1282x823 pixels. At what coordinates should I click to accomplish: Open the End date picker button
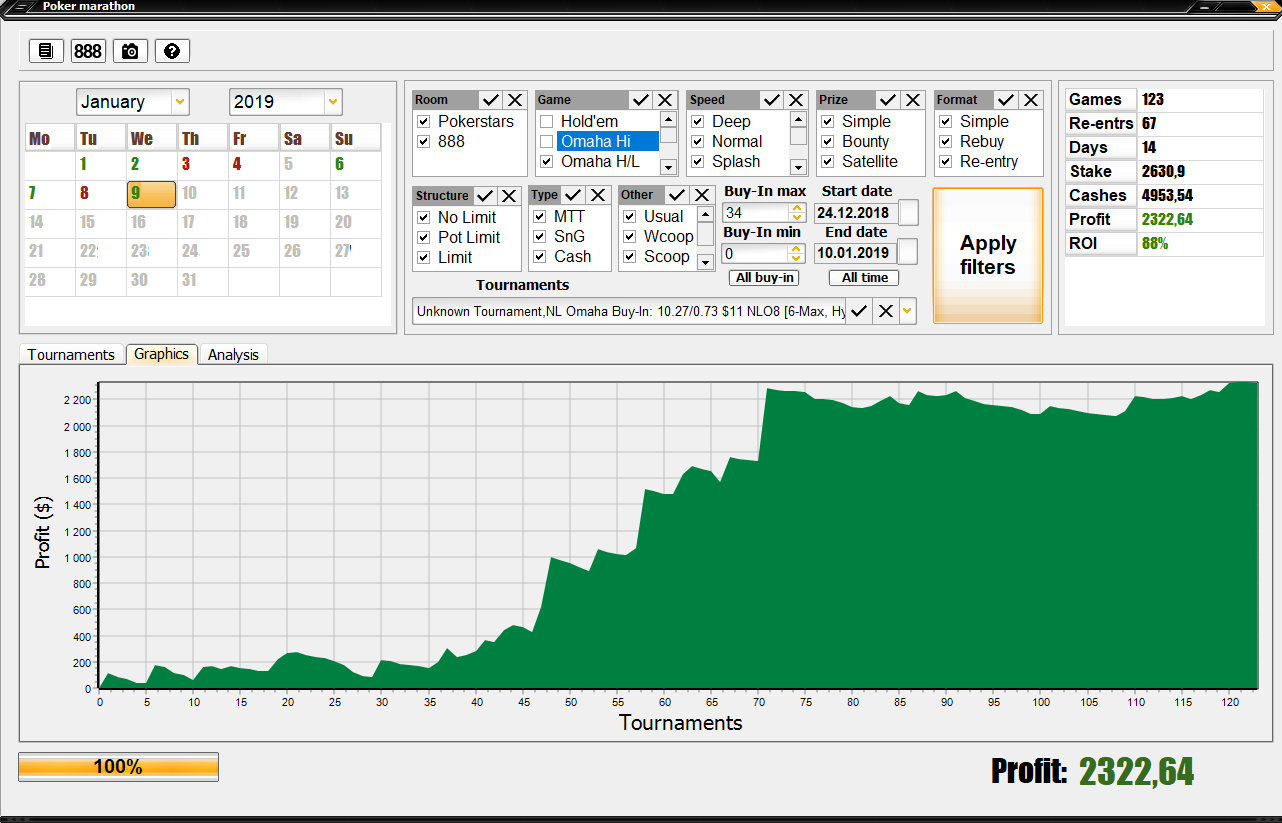(908, 252)
